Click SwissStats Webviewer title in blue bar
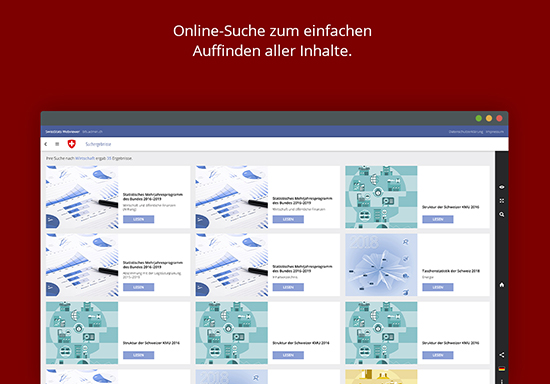 [x=62, y=132]
